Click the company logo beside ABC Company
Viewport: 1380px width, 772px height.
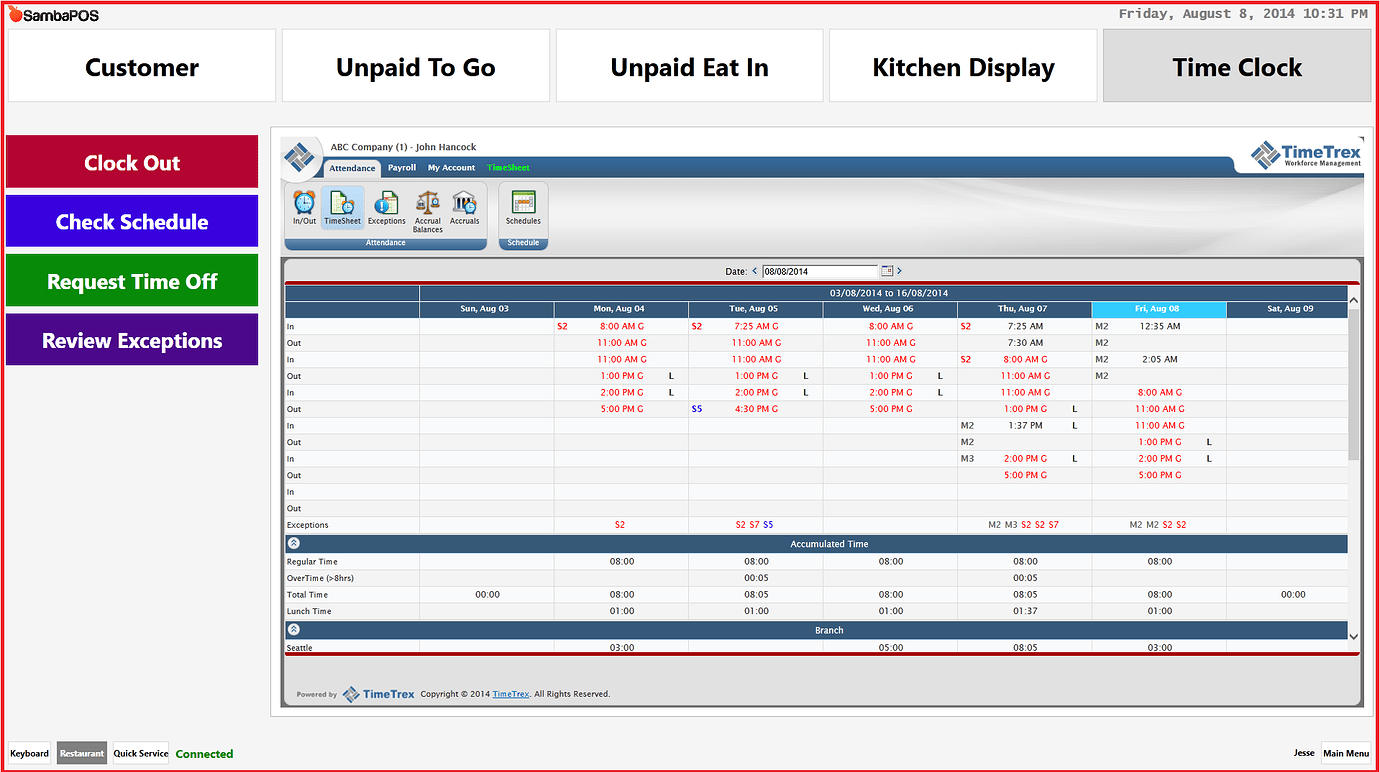(x=298, y=157)
